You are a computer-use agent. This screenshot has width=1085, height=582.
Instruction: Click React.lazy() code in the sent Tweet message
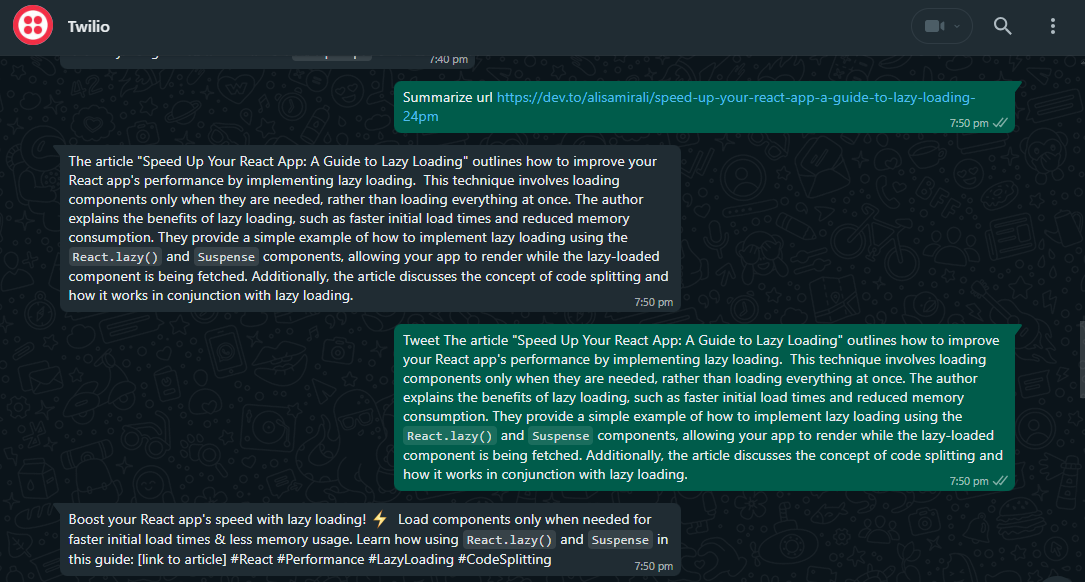pyautogui.click(x=449, y=436)
